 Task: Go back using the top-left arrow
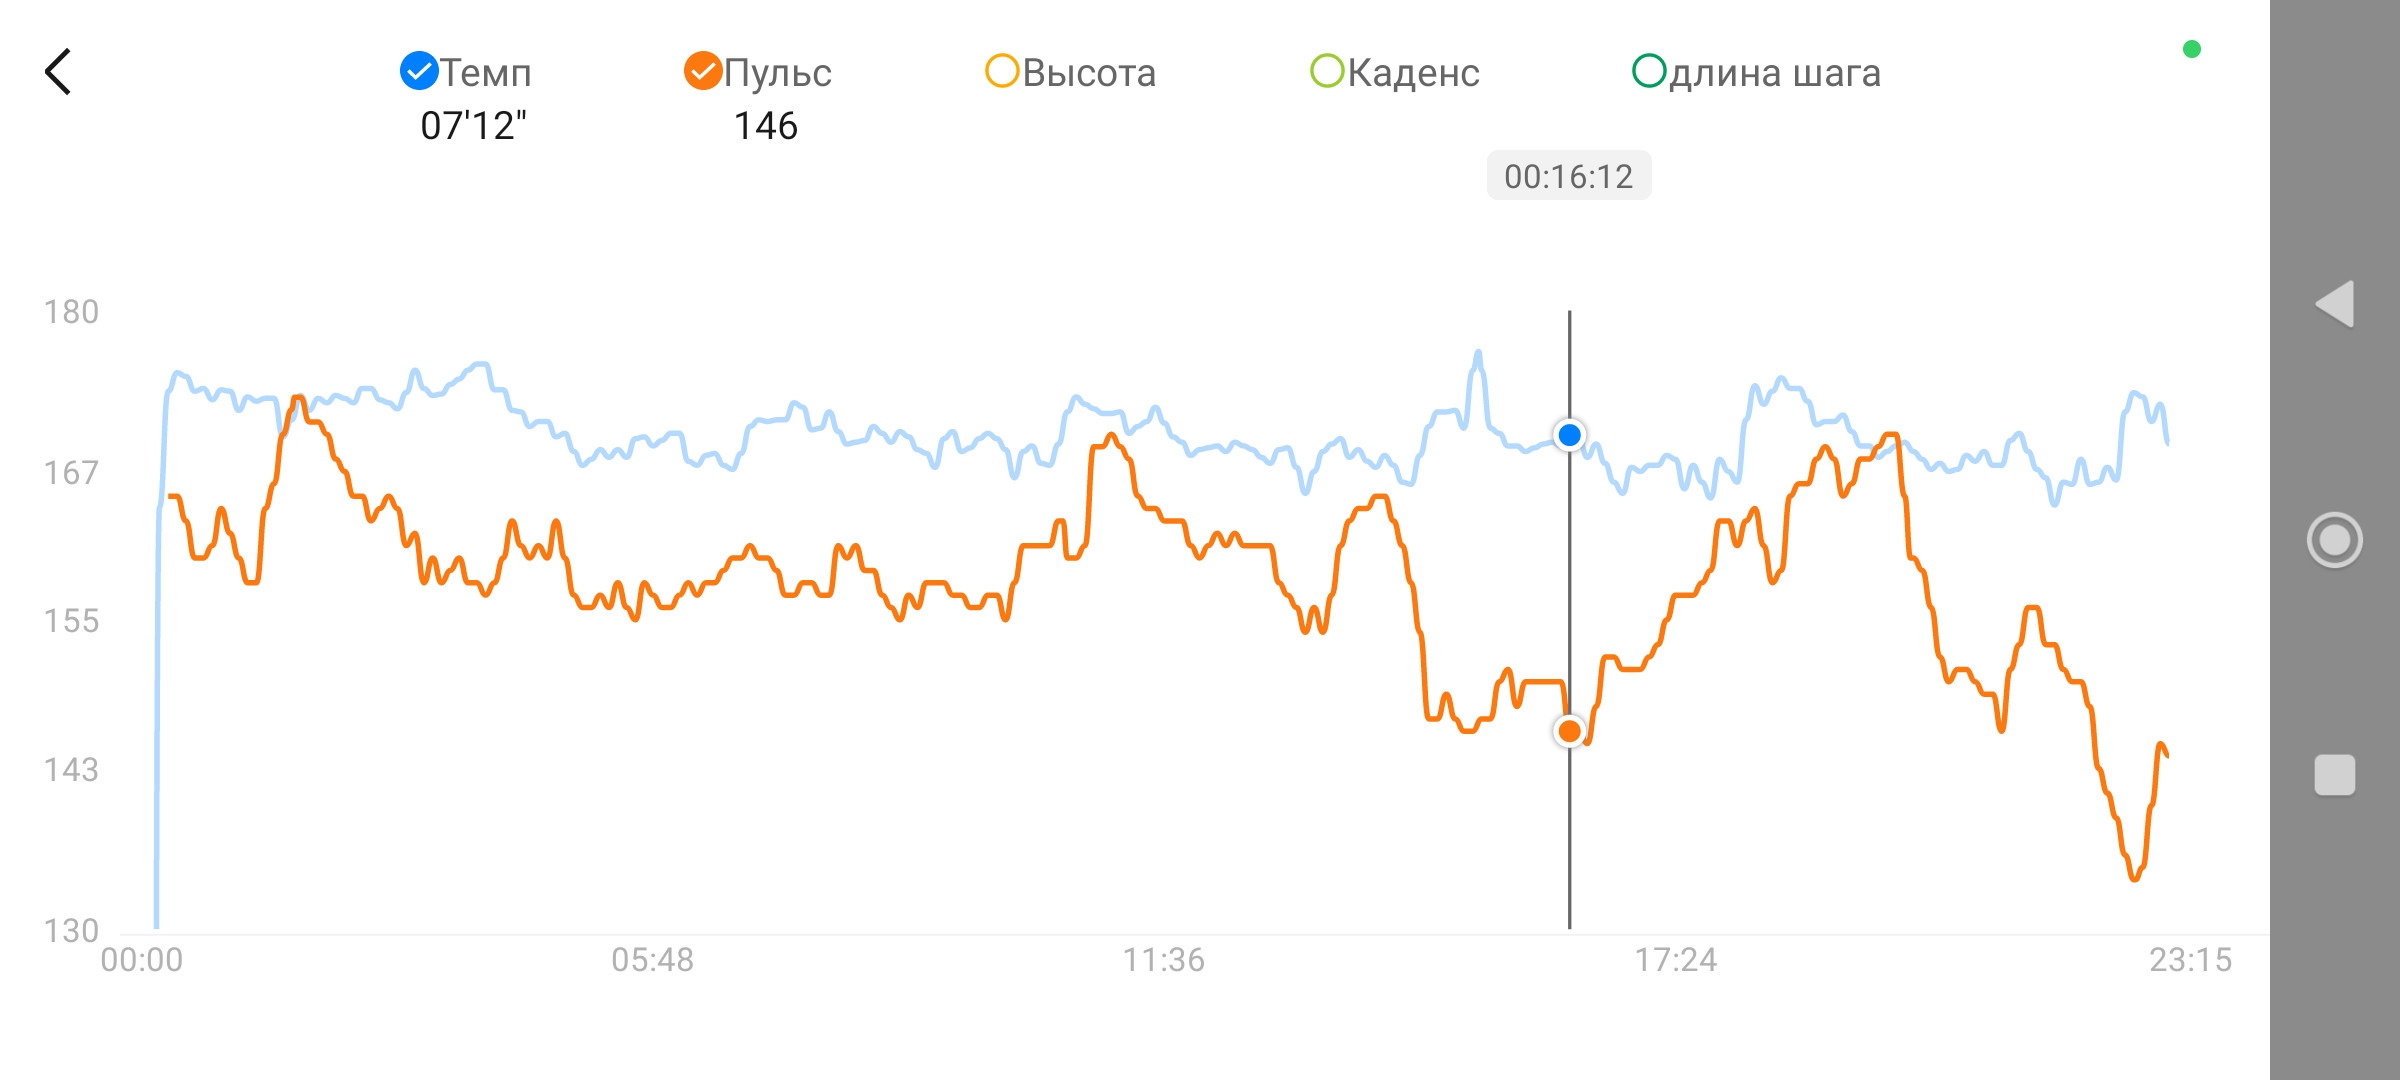58,72
